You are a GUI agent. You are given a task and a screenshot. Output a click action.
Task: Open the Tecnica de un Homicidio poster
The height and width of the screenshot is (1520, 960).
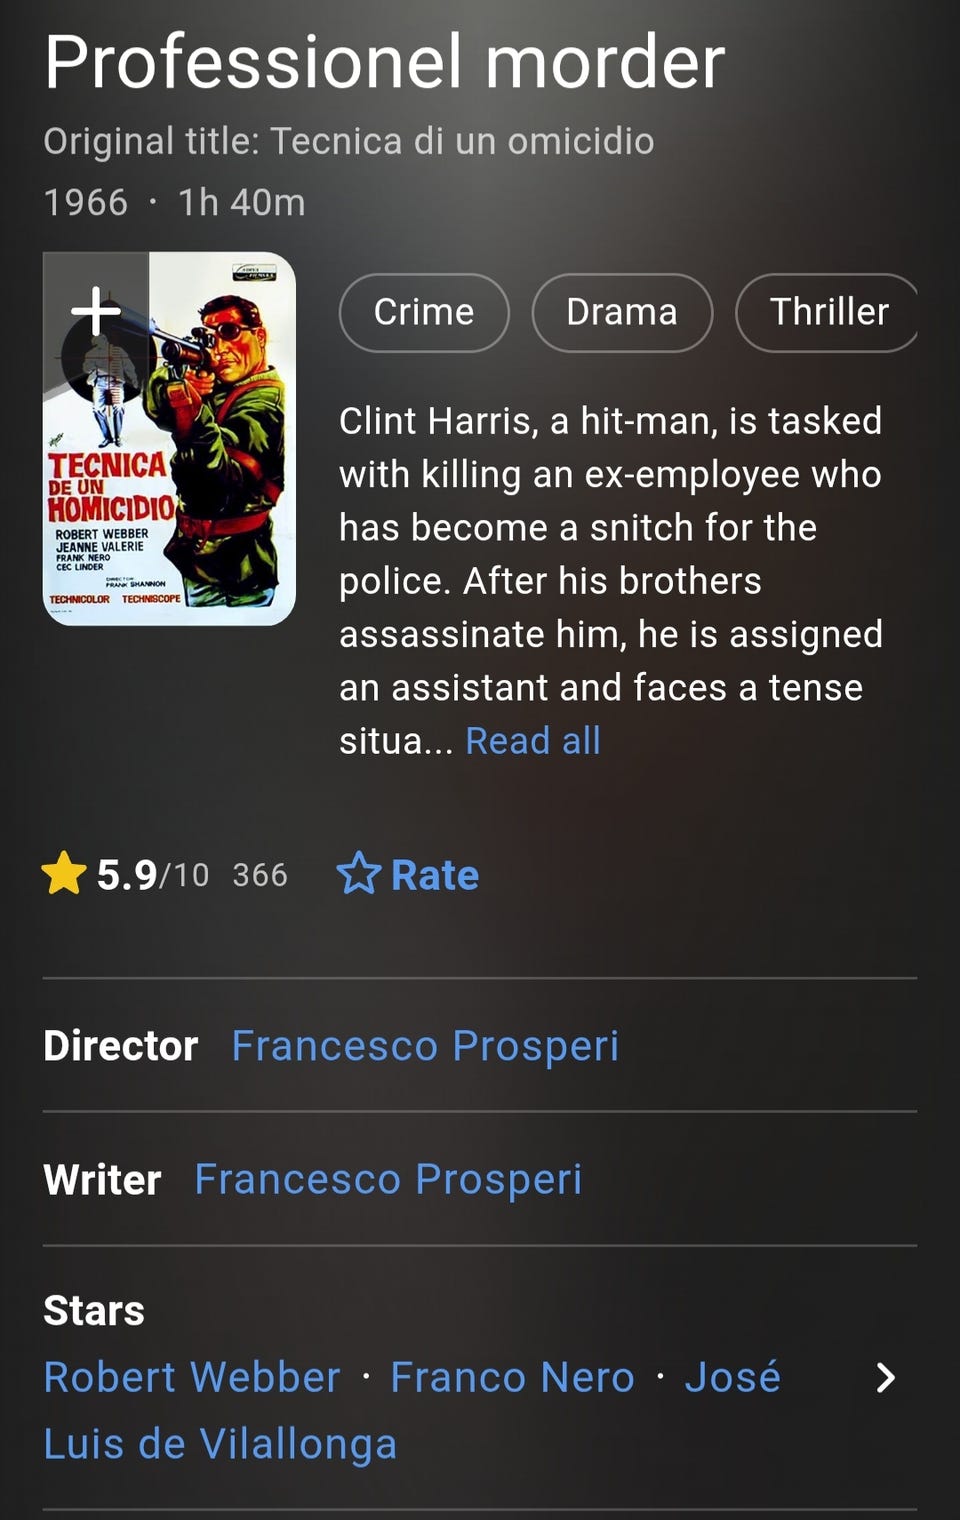(169, 439)
